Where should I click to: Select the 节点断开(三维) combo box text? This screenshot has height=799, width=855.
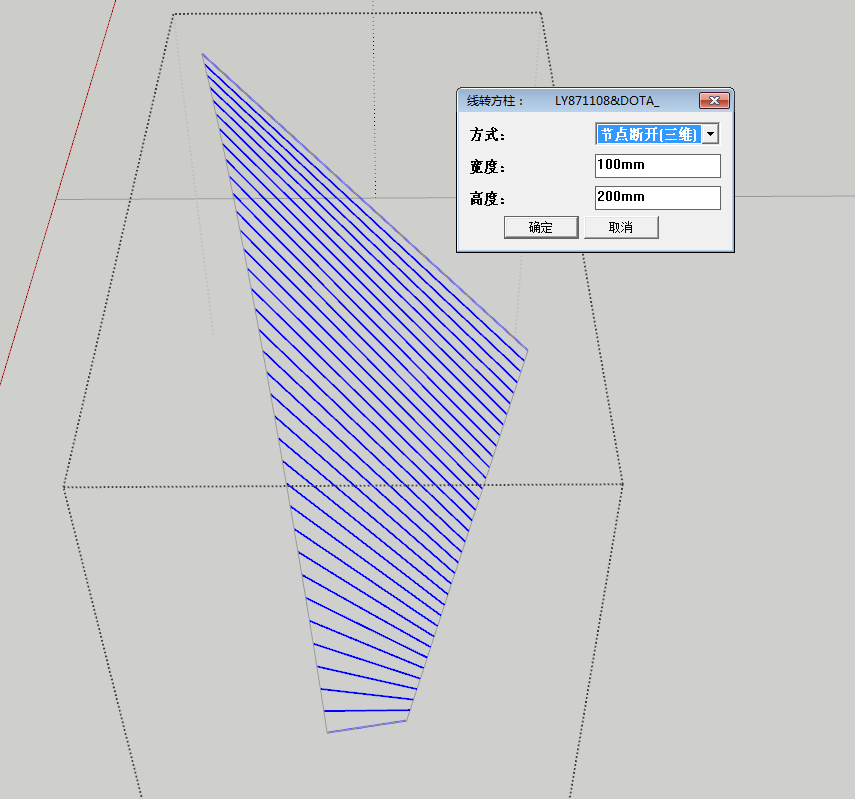(648, 134)
